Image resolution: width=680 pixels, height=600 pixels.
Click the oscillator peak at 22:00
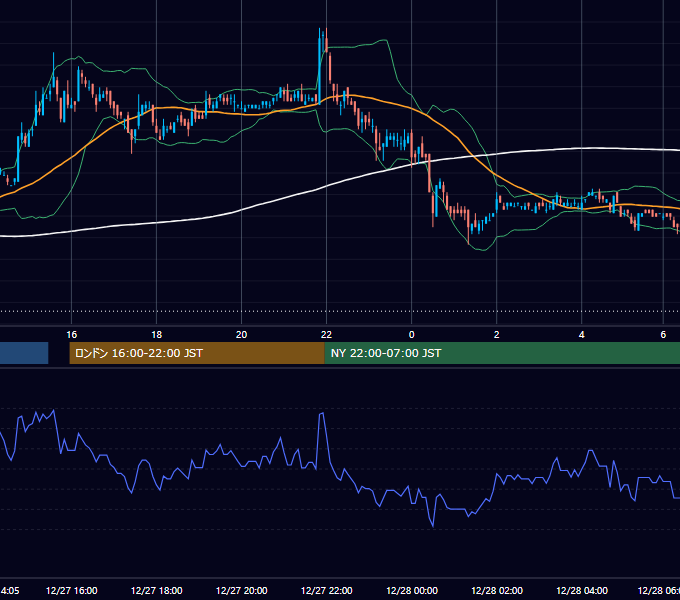pyautogui.click(x=322, y=414)
